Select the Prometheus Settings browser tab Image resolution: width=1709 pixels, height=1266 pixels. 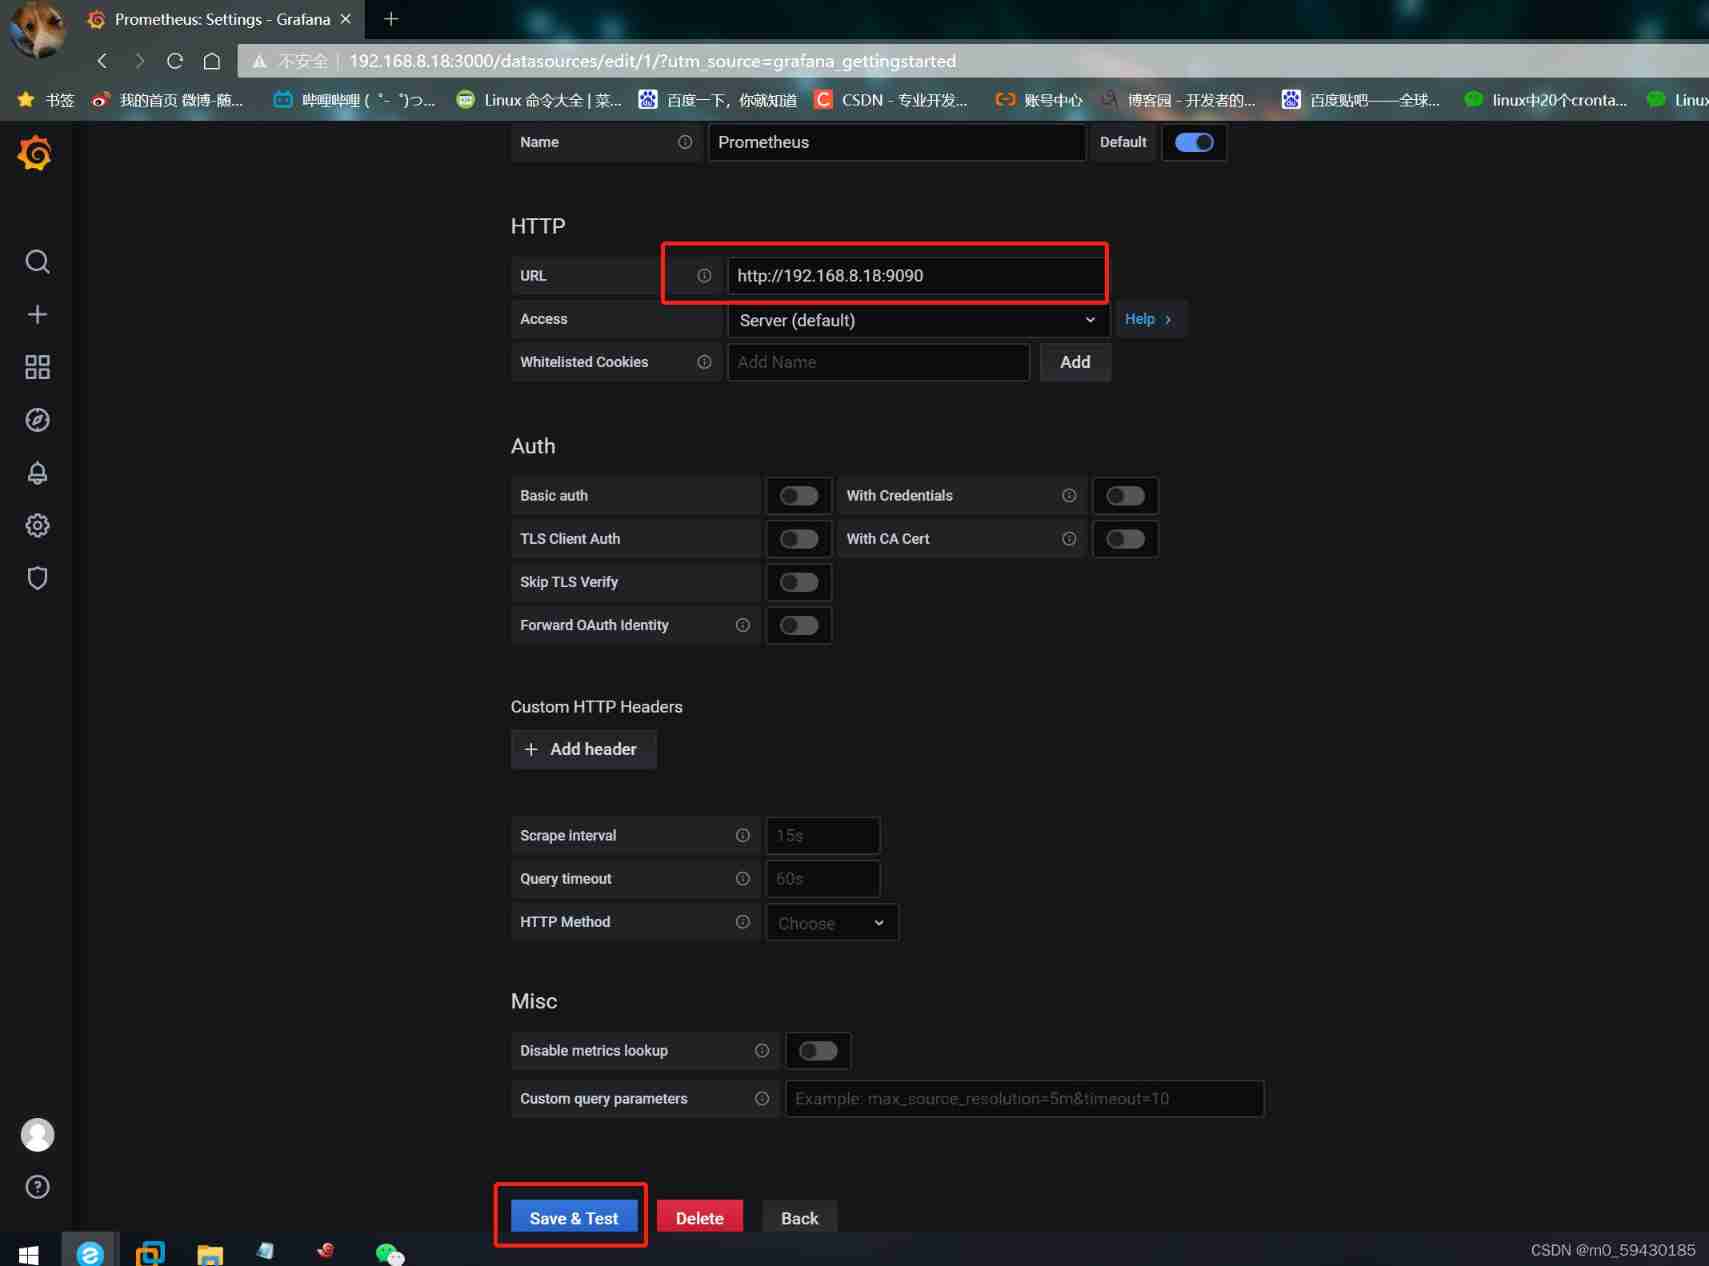click(222, 19)
